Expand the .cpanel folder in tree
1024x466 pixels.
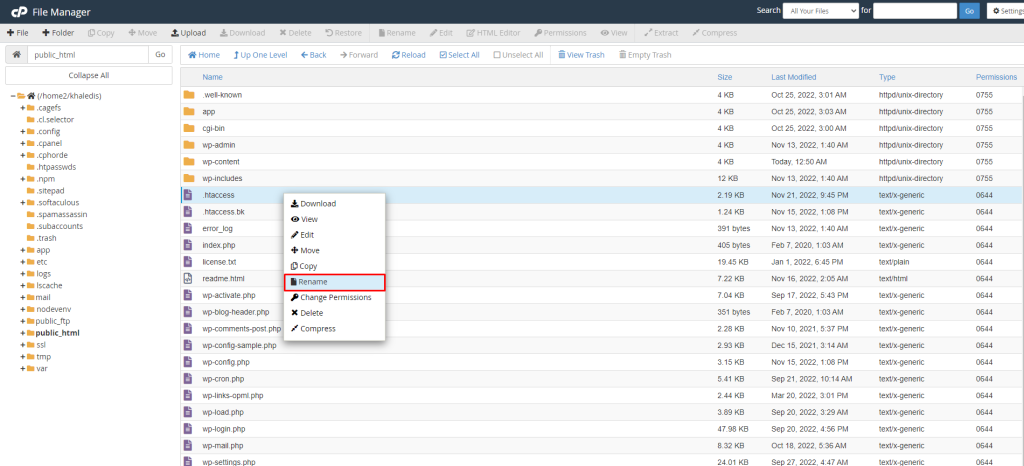tap(23, 143)
